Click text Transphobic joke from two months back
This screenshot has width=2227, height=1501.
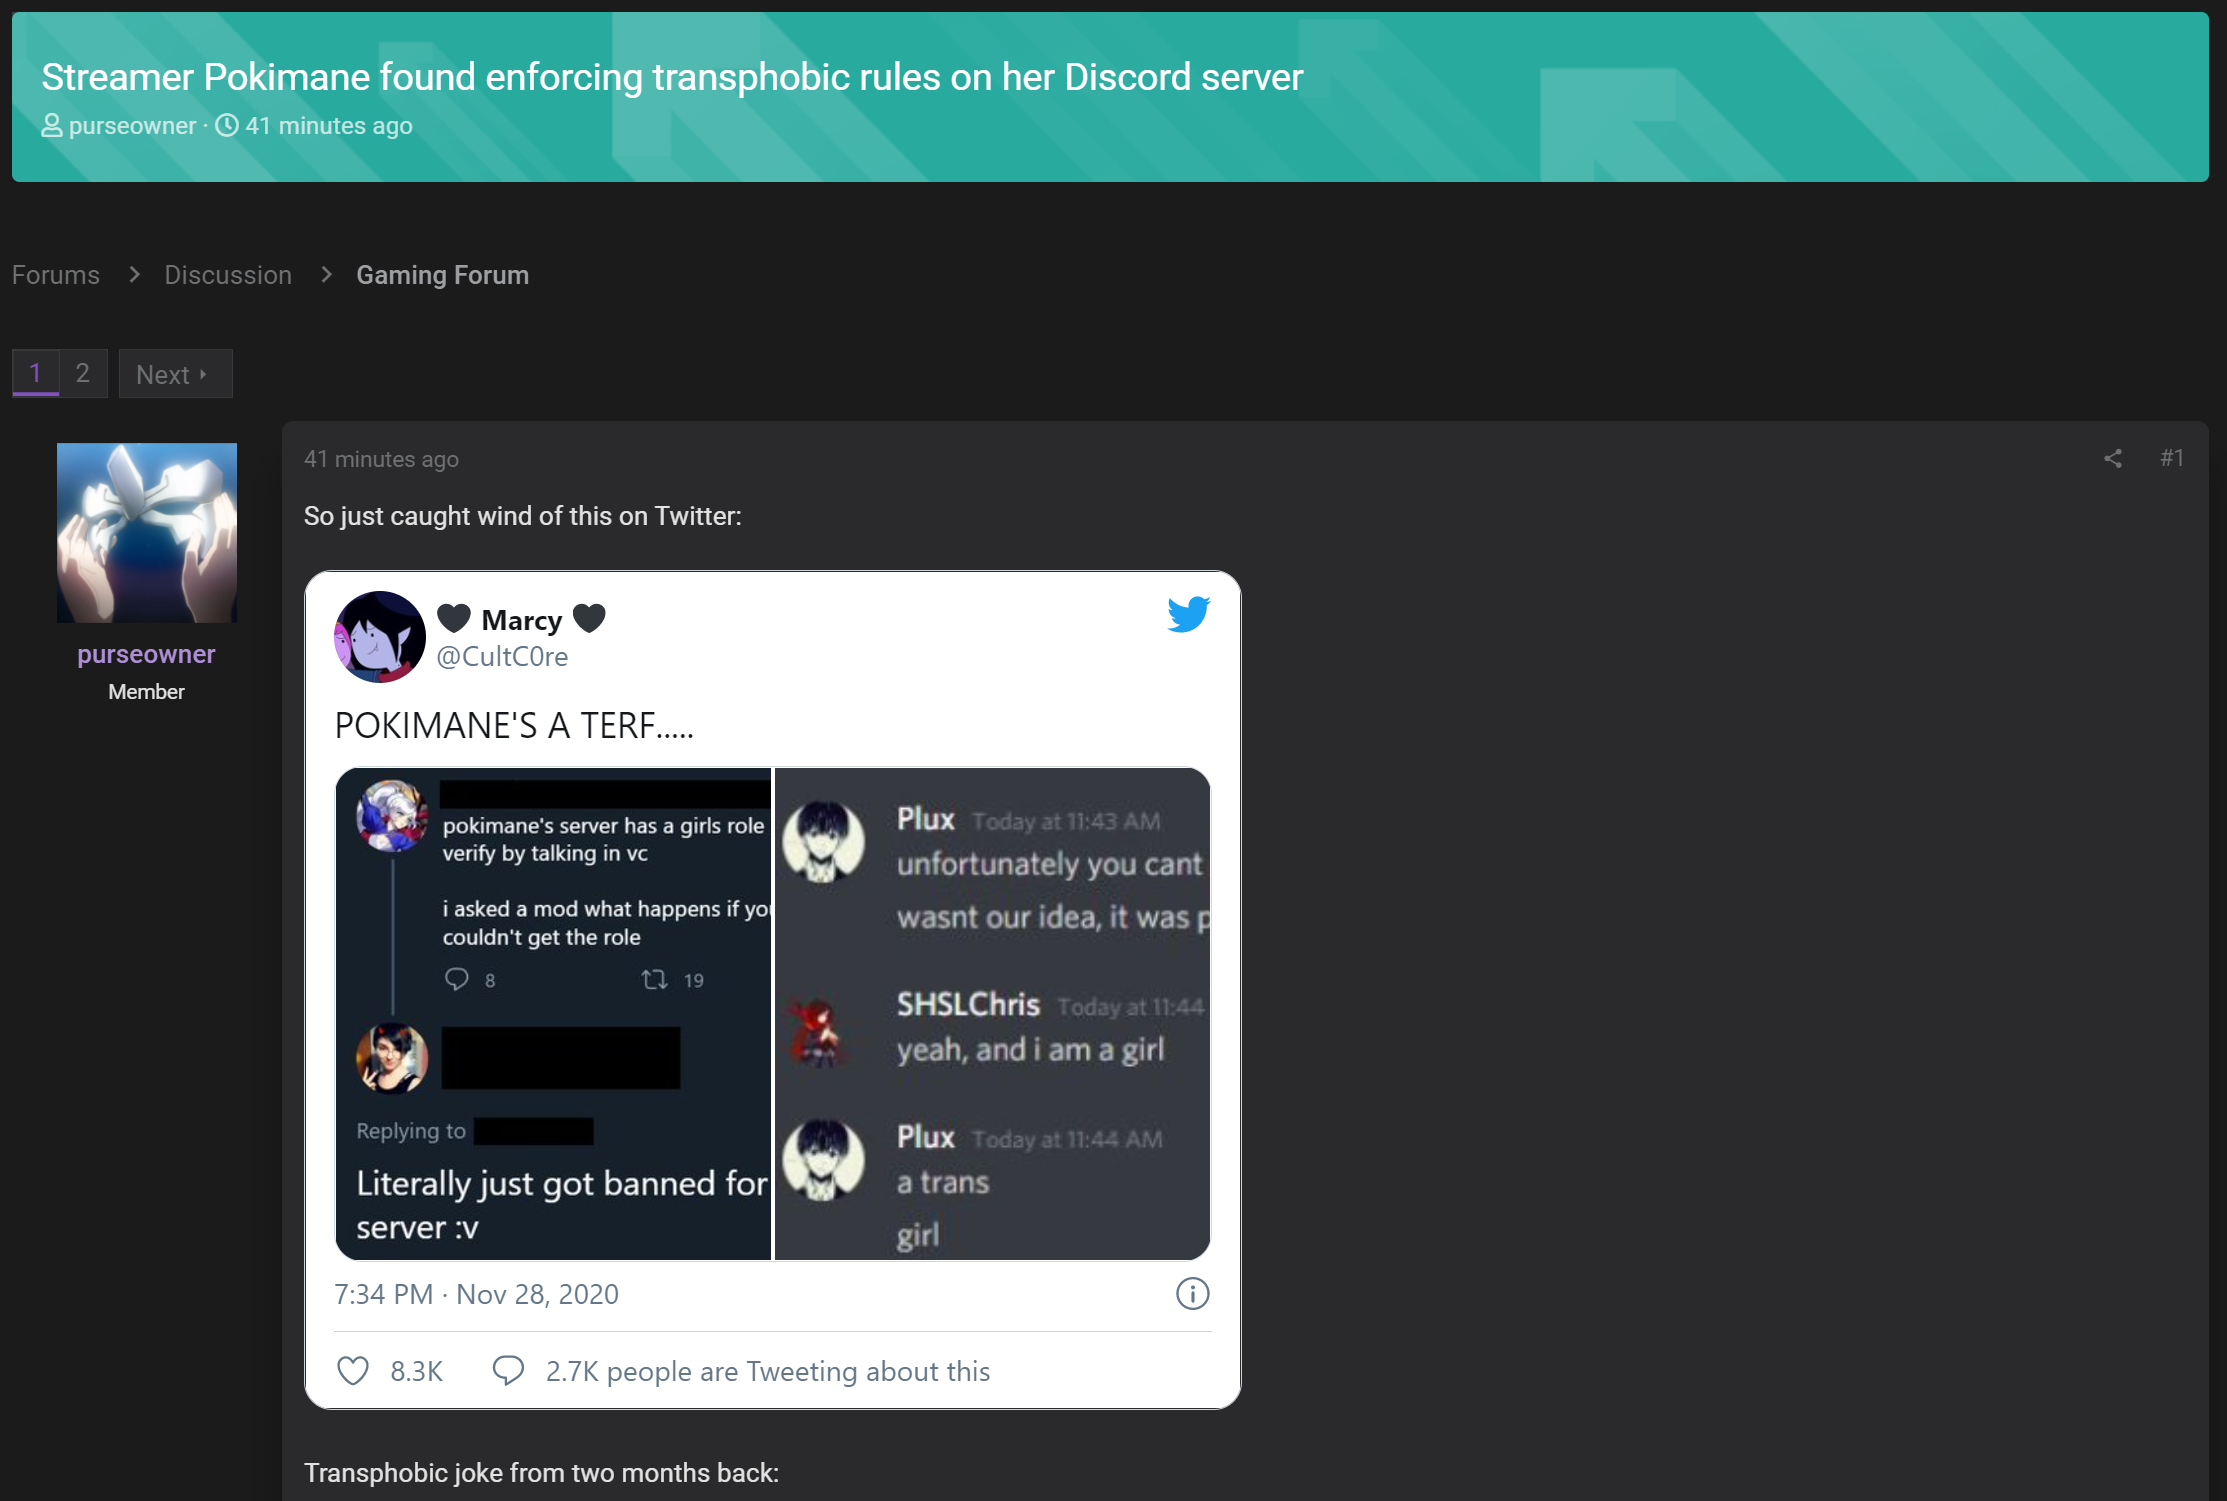tap(541, 1473)
